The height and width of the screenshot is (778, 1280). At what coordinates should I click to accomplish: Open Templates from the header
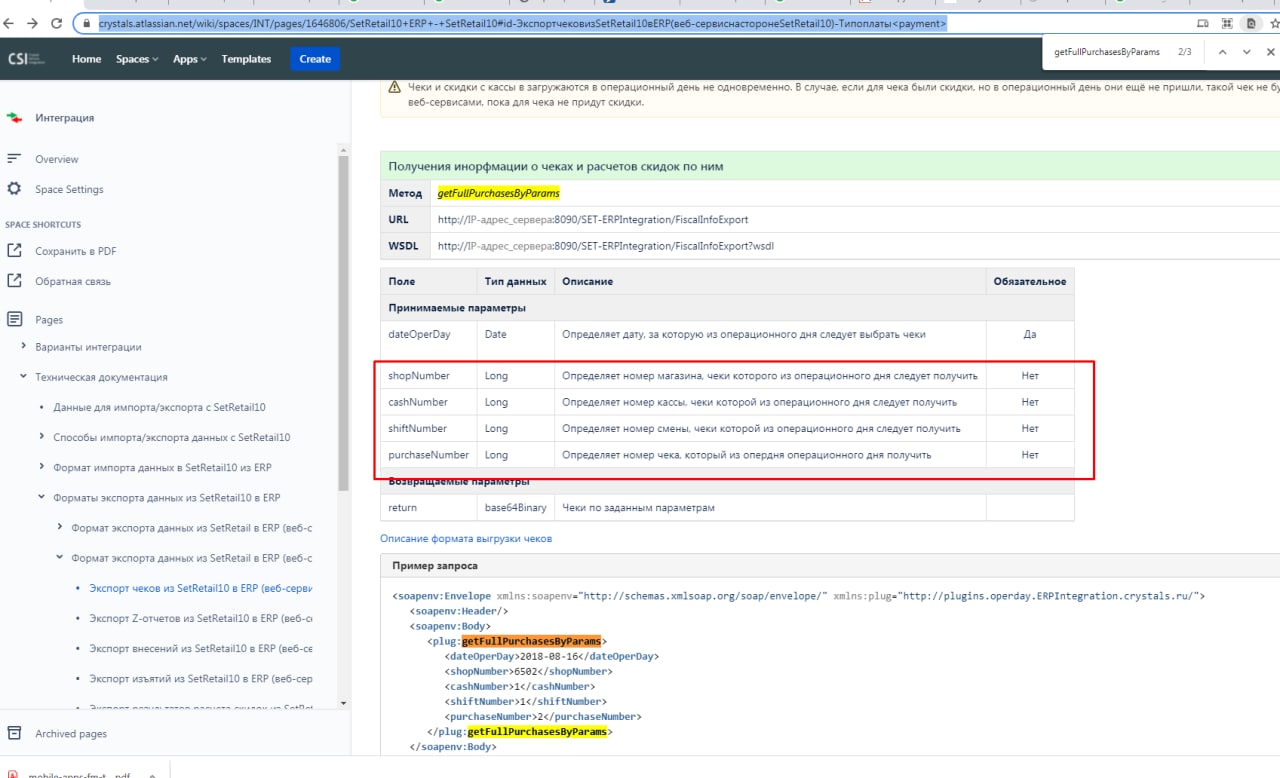tap(246, 59)
